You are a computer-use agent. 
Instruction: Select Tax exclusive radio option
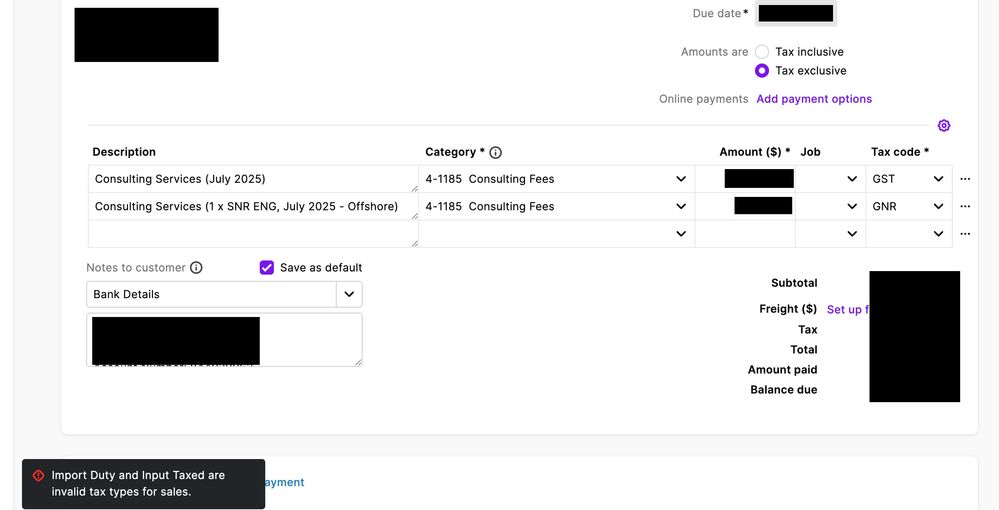tap(762, 71)
